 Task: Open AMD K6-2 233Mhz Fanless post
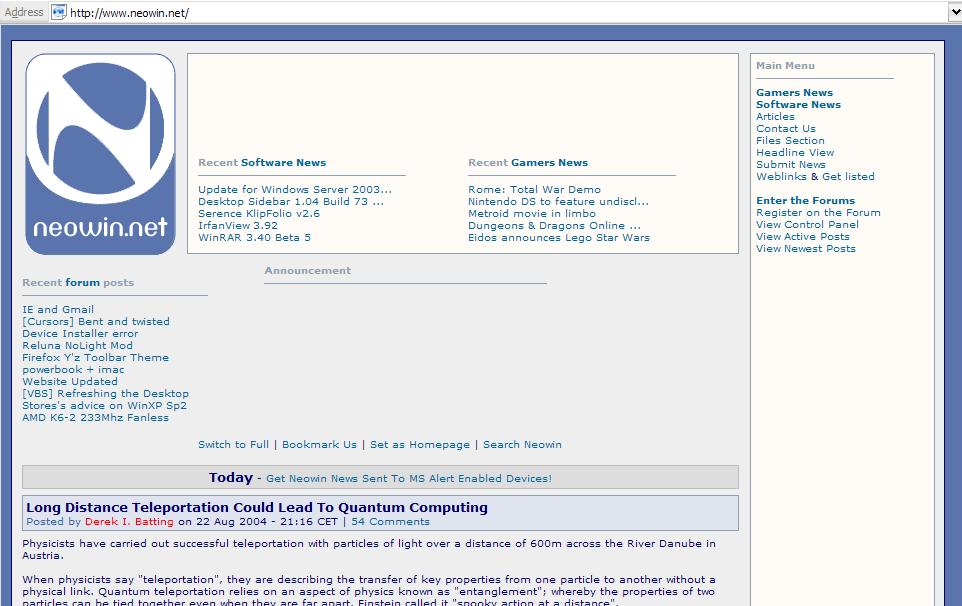point(95,418)
